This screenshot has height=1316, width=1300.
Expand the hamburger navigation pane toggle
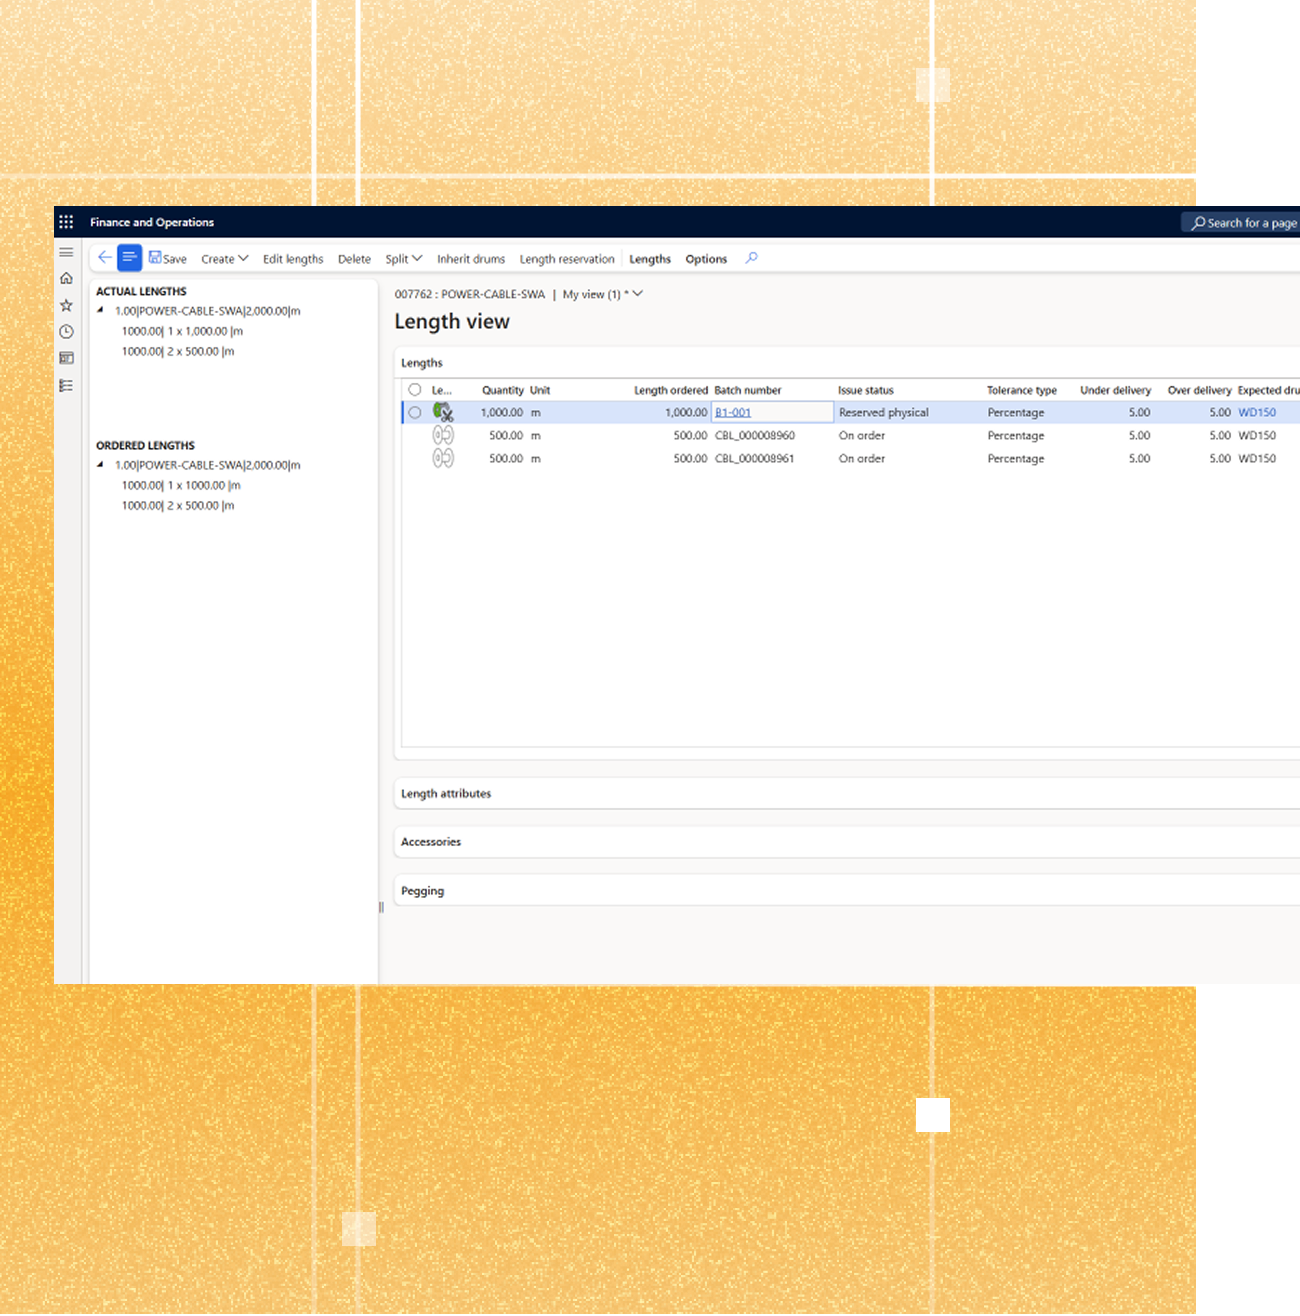click(x=66, y=252)
